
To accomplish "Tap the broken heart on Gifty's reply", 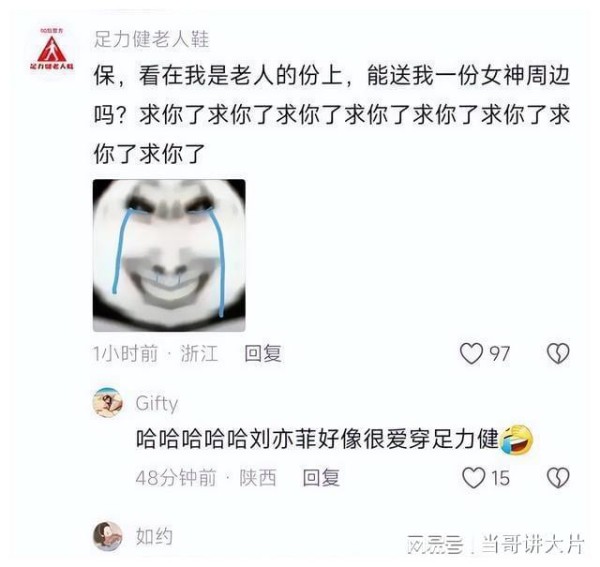I will point(558,477).
